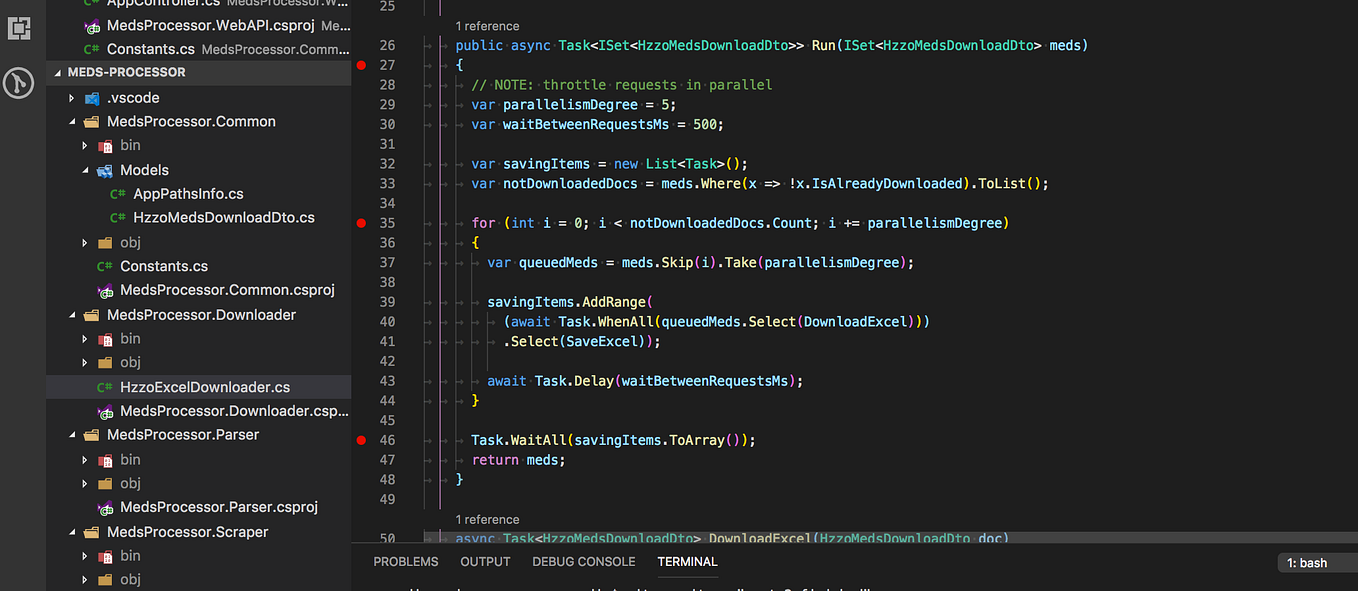Screen dimensions: 1358x591
Task: Click the csproj icon beside MedsProcessor.Common.csproj
Action: [106, 290]
